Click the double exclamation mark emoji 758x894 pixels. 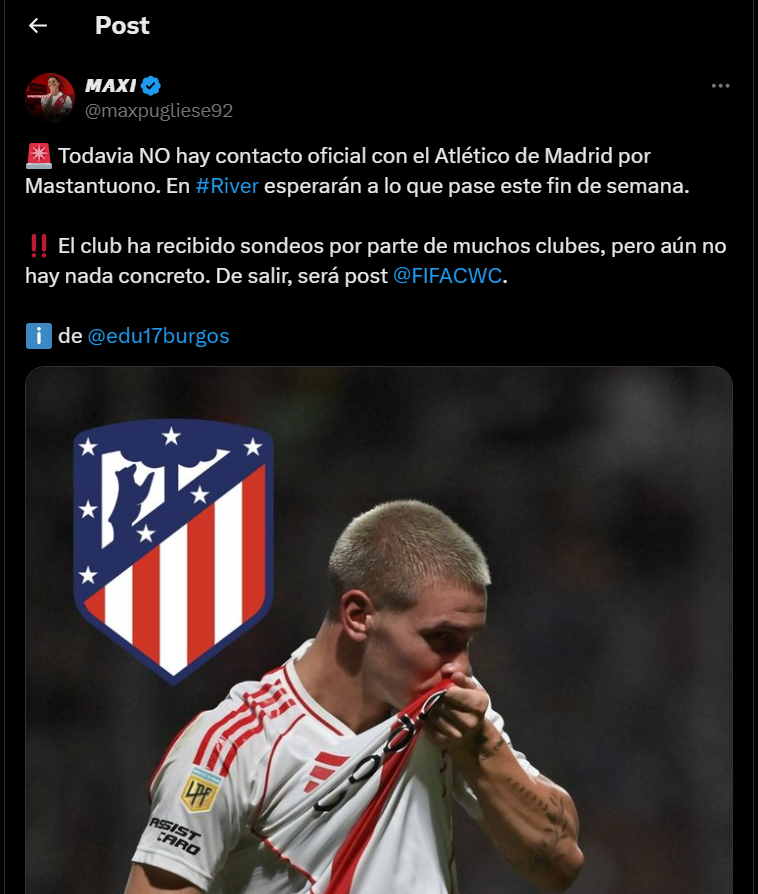39,246
